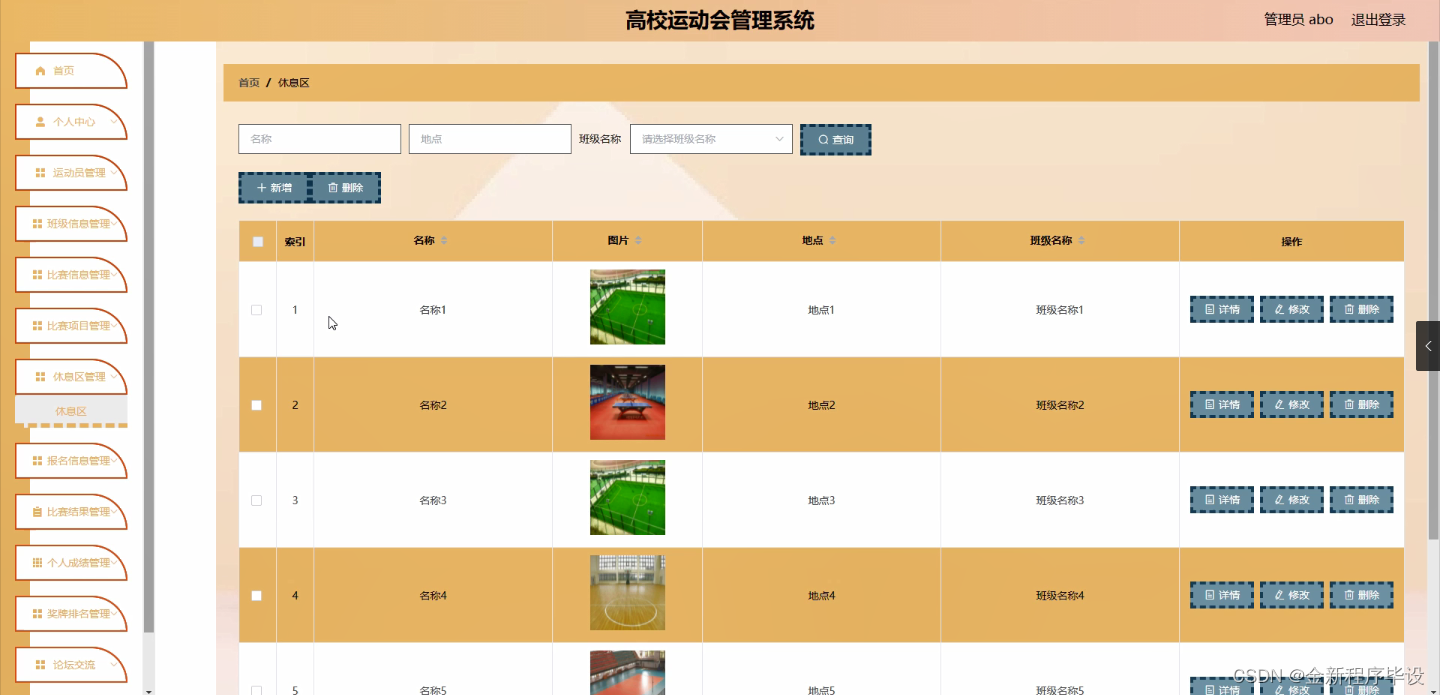Click the plus icon in 新增 button
The image size is (1440, 695).
(x=262, y=188)
